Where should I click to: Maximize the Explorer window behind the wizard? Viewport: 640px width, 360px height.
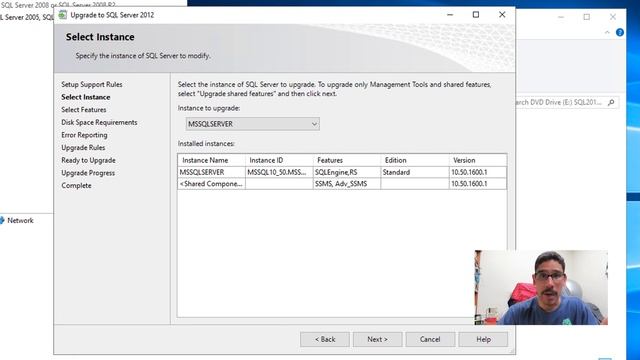pos(587,17)
